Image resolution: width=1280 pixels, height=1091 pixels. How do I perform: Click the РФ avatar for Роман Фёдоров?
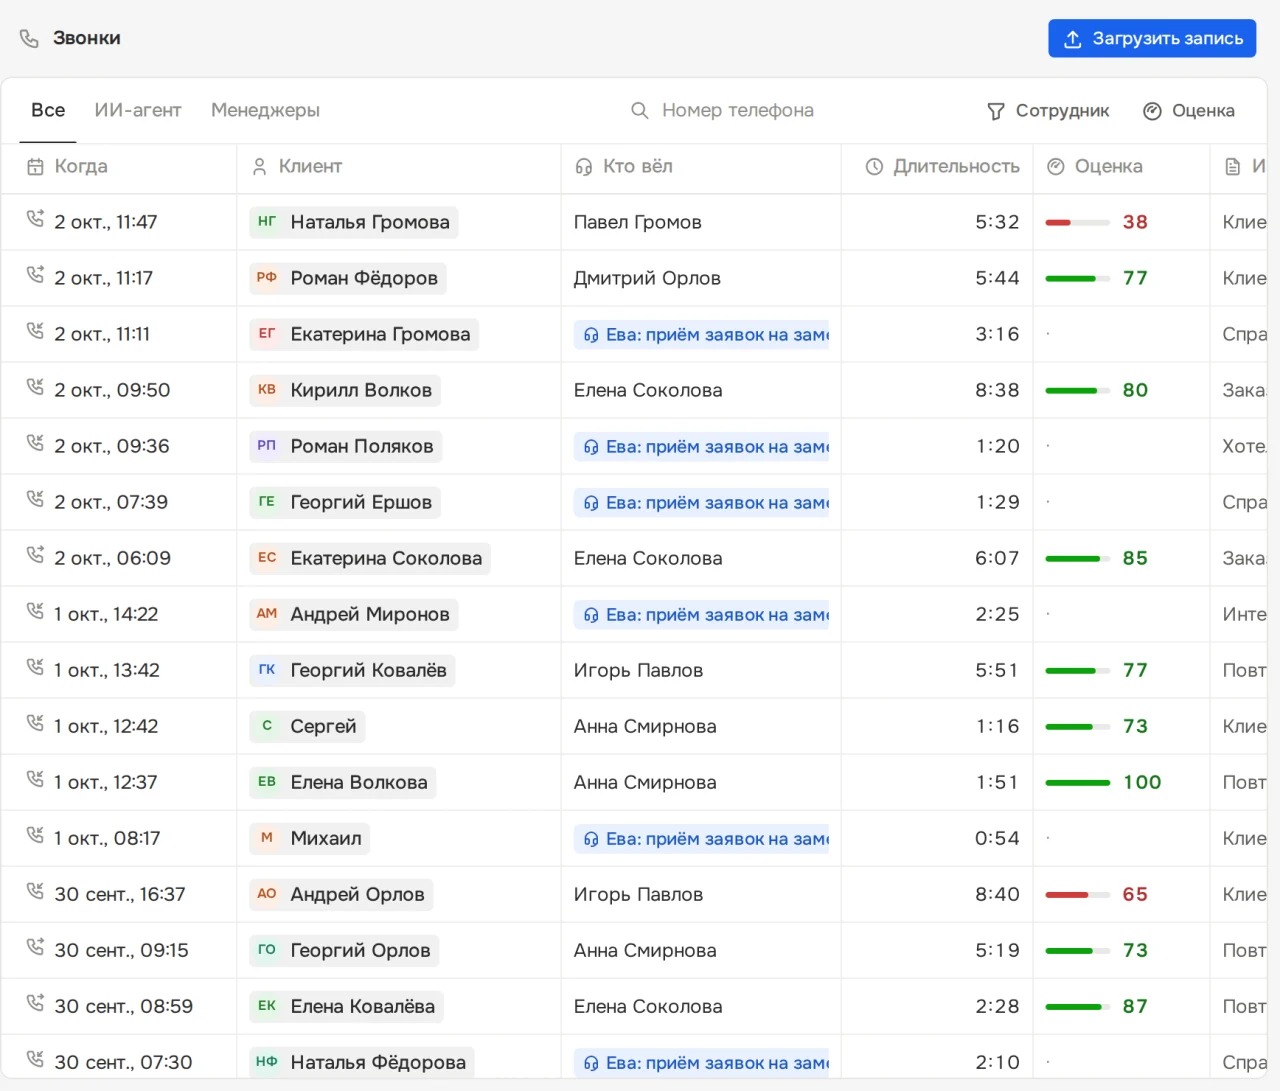267,278
